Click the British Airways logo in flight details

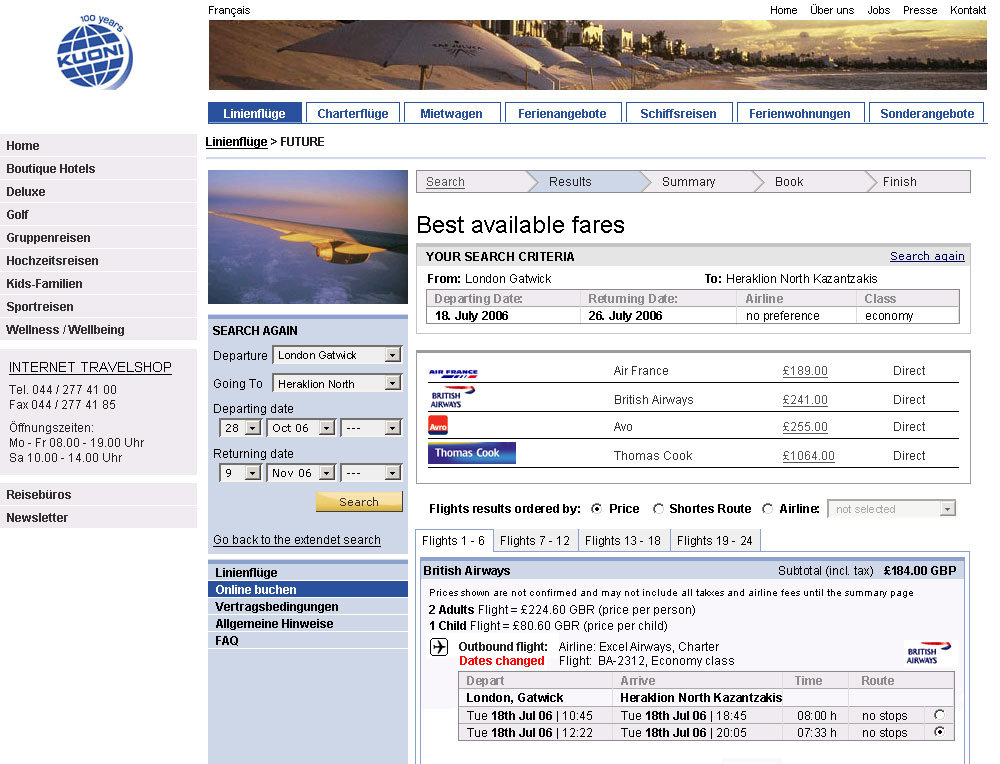[x=928, y=653]
